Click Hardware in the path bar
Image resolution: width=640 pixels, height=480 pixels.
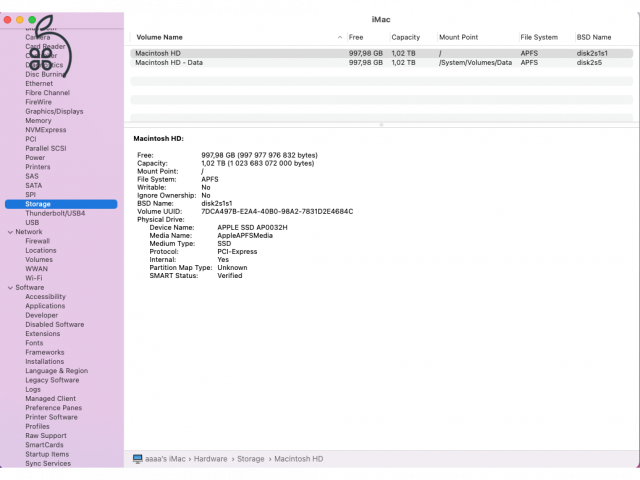click(210, 459)
